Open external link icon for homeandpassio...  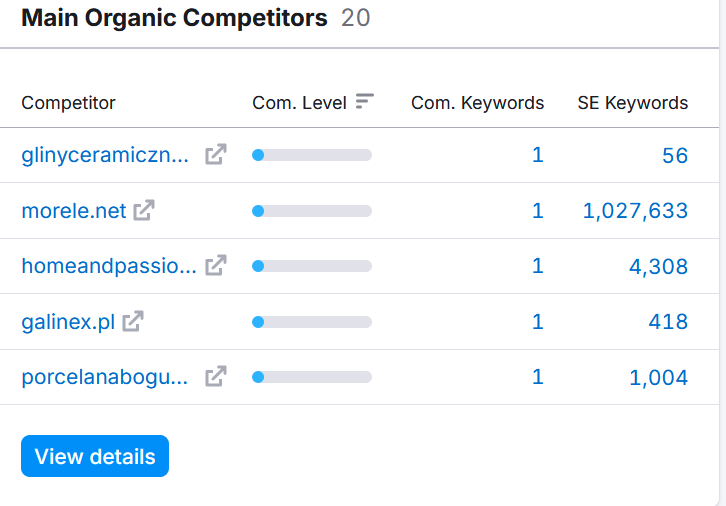(x=216, y=265)
